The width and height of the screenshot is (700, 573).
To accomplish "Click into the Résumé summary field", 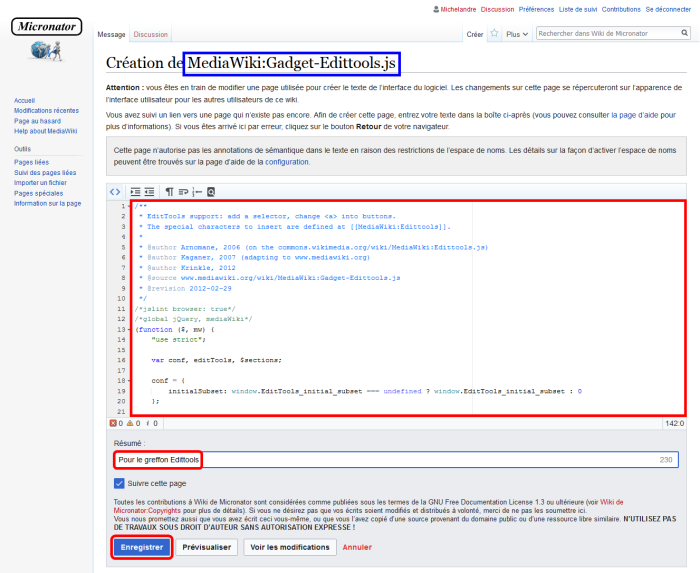I will click(x=396, y=460).
